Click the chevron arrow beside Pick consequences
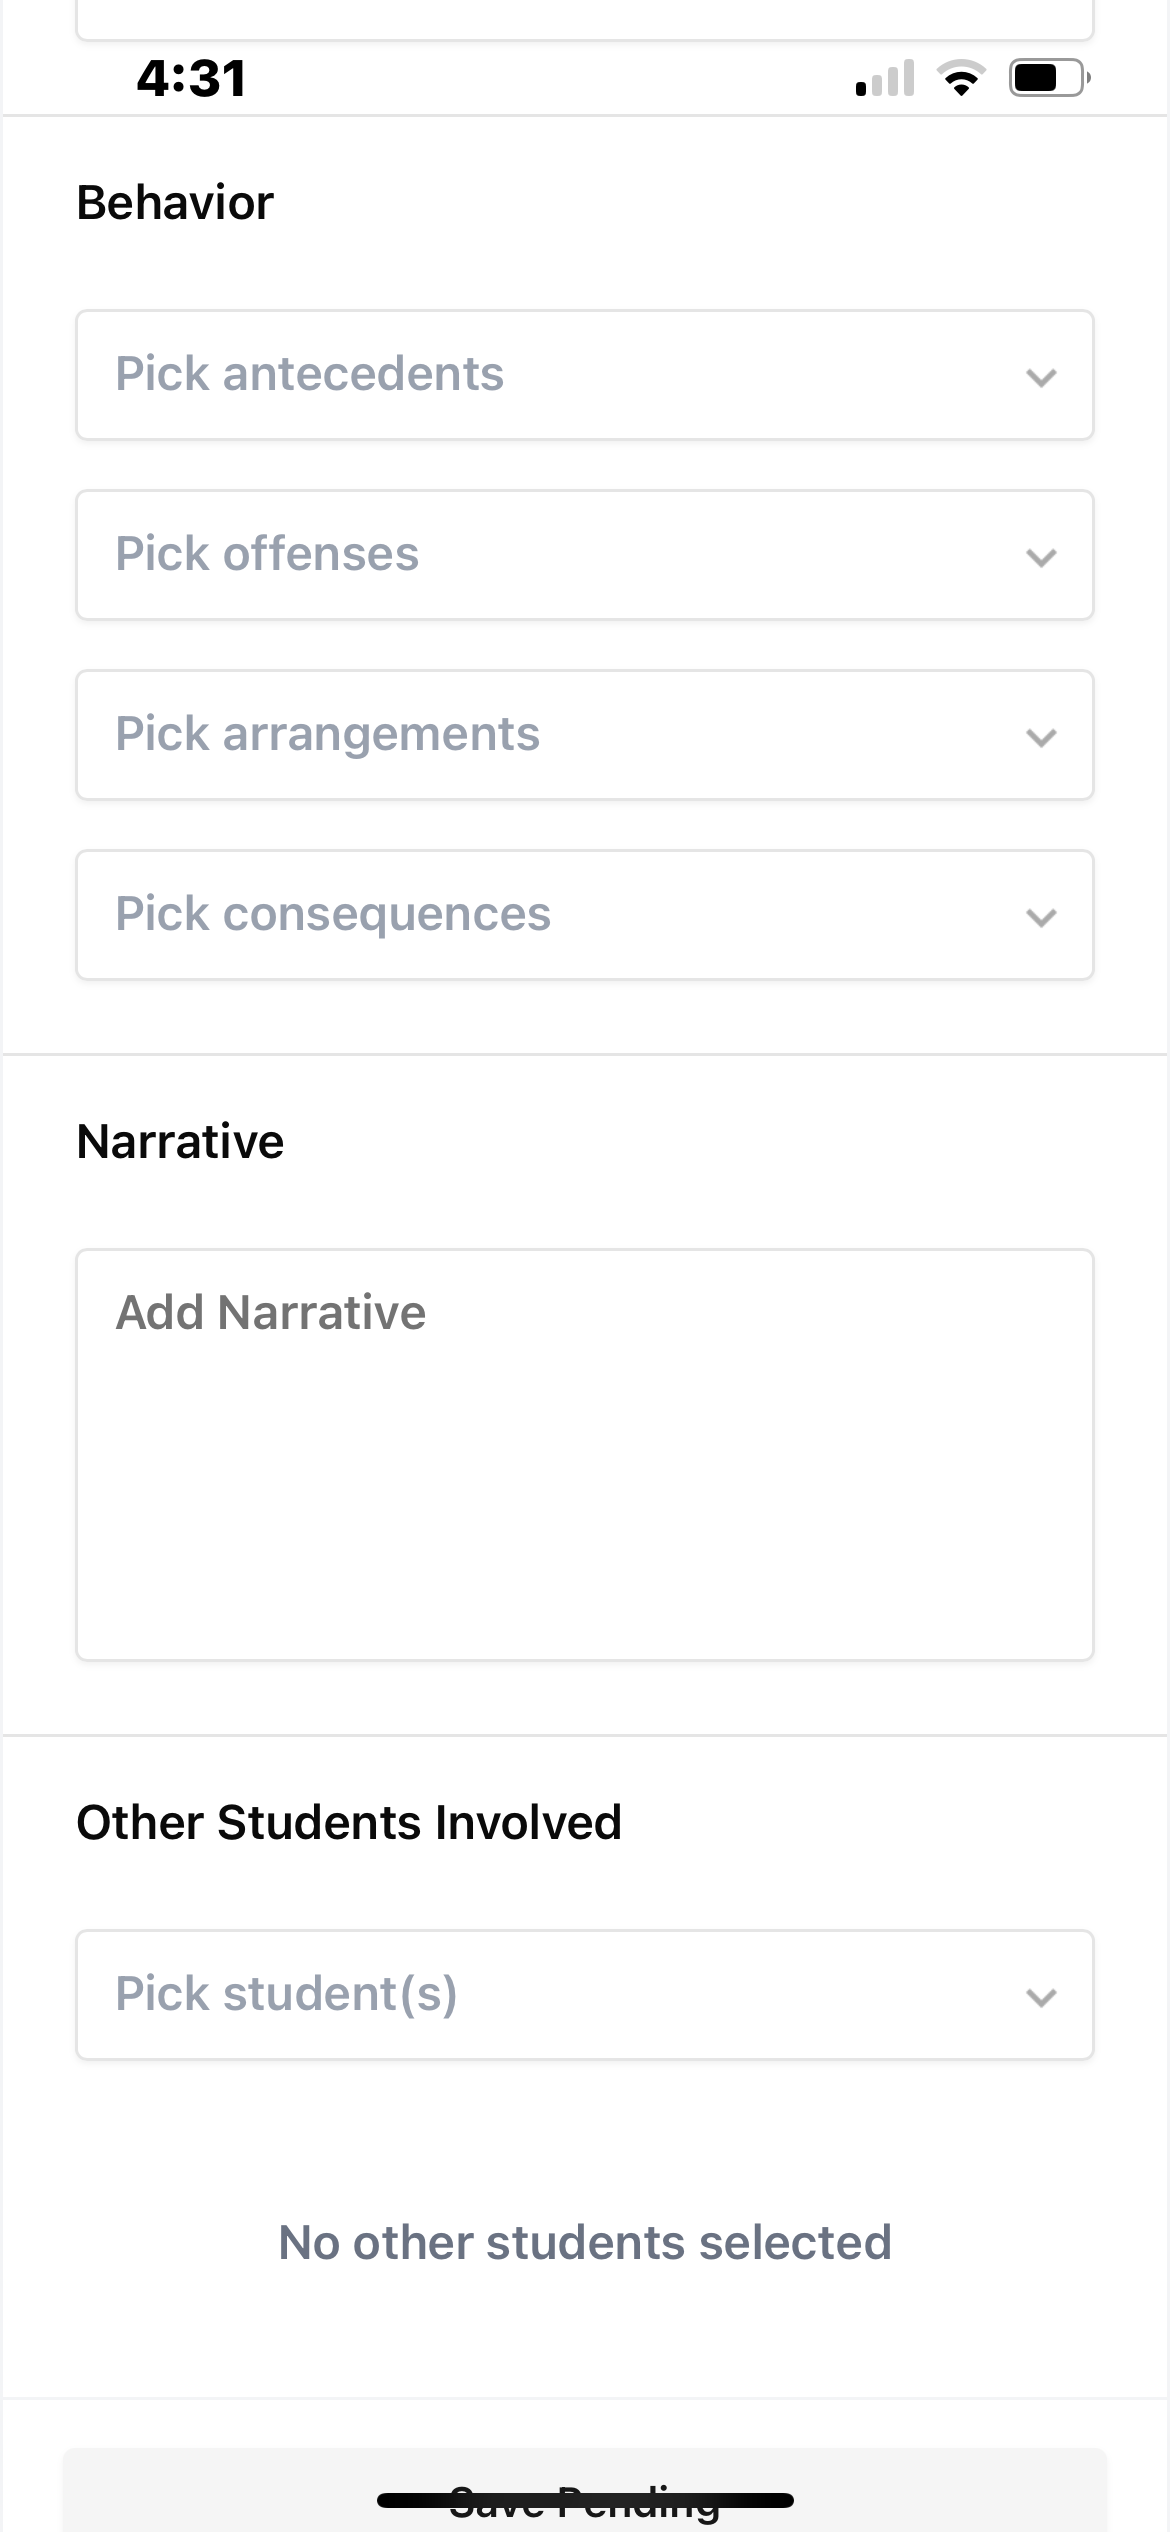Screen dimensions: 1170x2532 (x=1041, y=917)
